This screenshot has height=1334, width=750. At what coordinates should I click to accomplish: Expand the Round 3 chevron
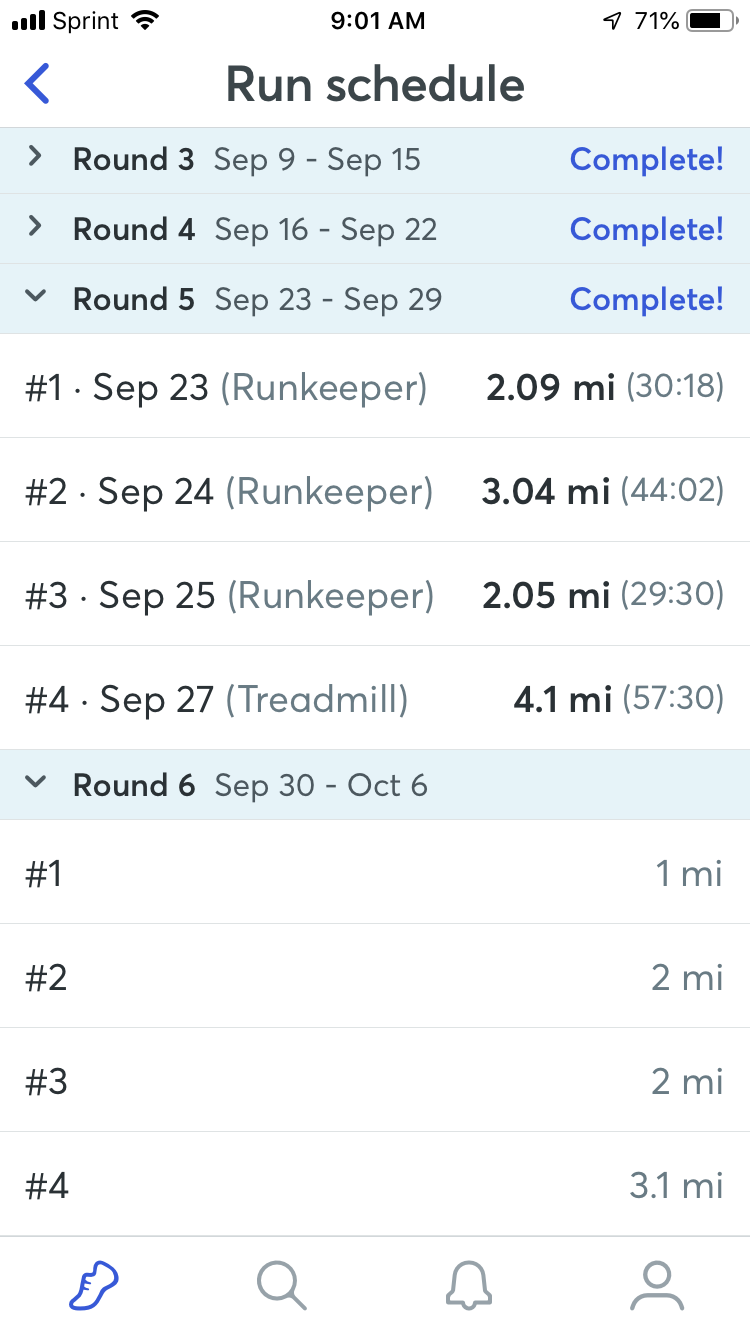35,157
